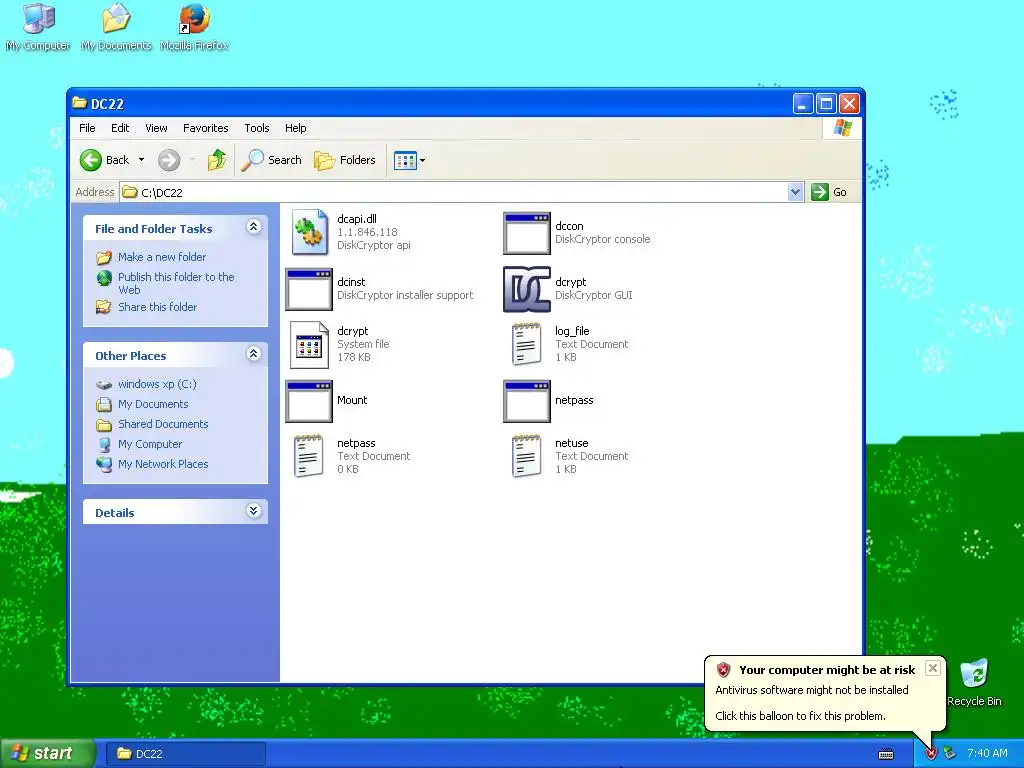Click the red security shield tray icon
1024x768 pixels.
point(931,754)
